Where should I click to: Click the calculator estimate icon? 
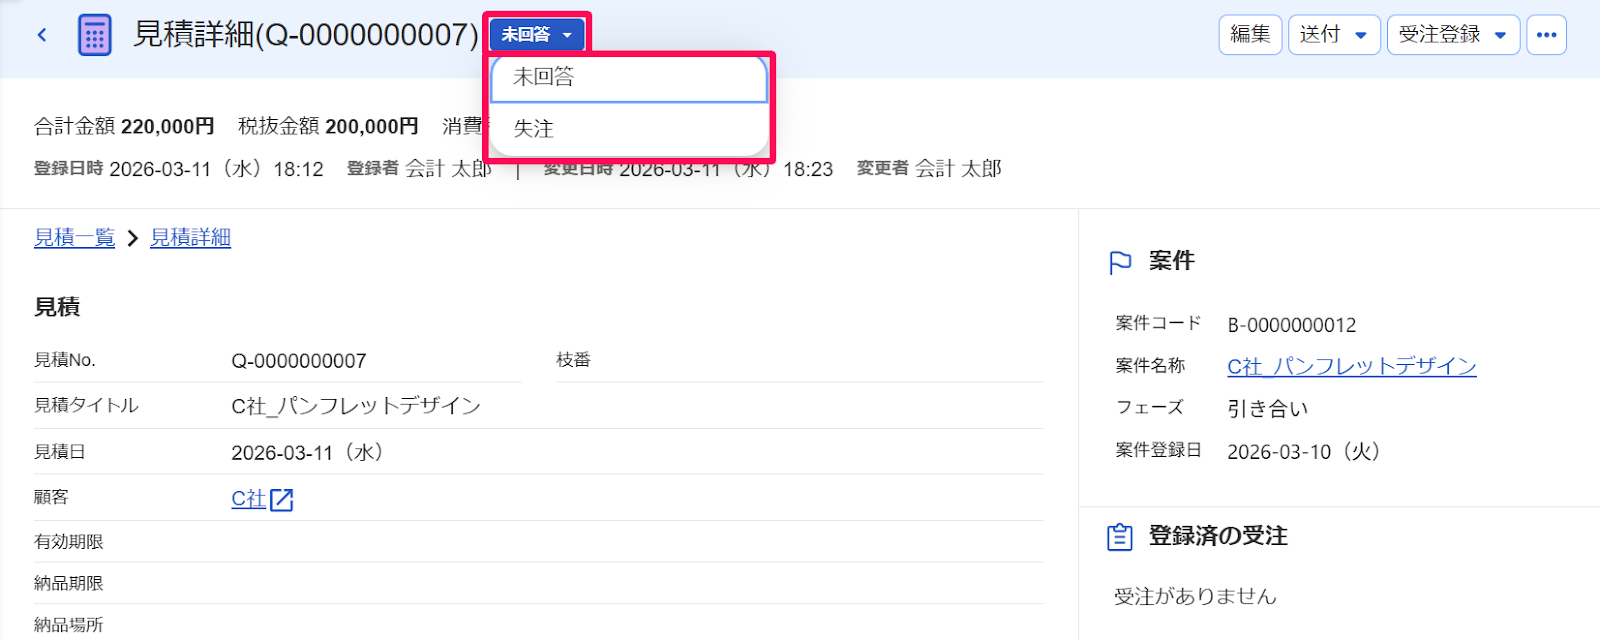click(x=95, y=35)
